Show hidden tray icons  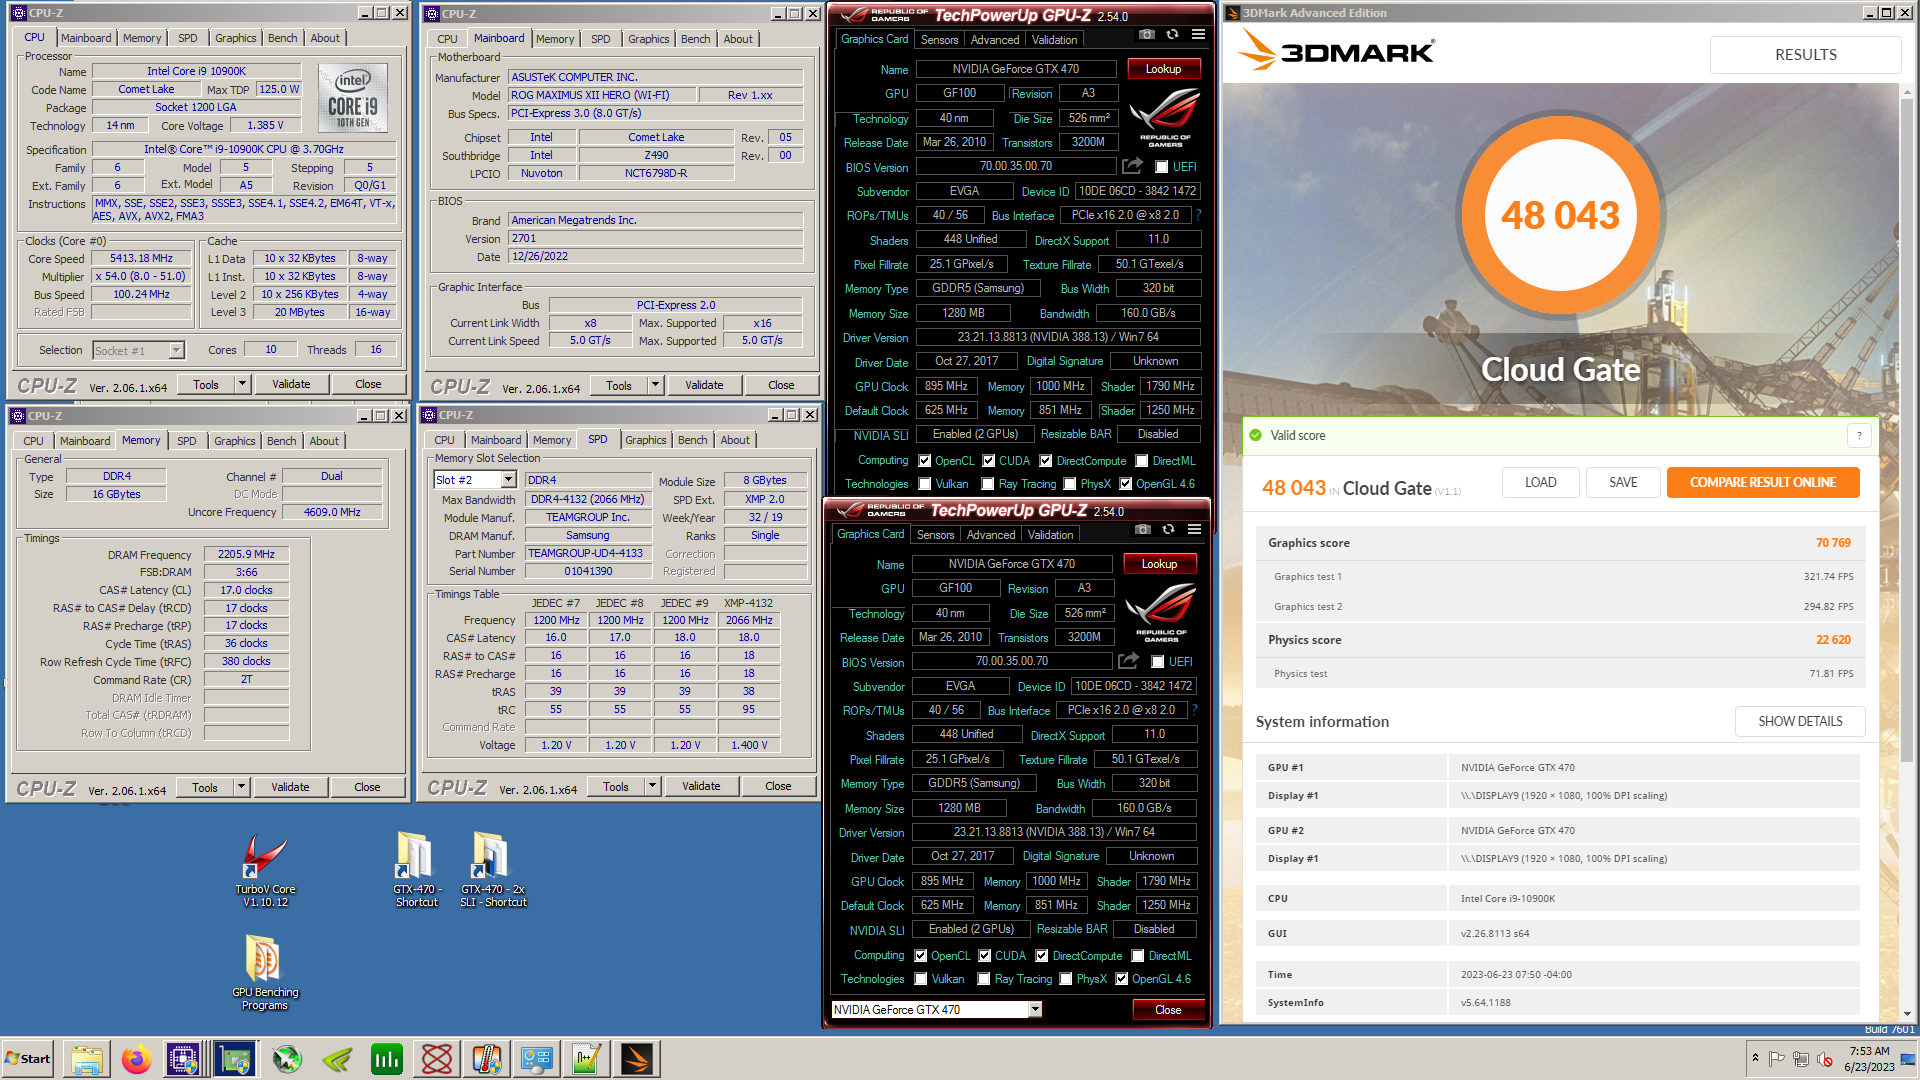tap(1755, 1058)
